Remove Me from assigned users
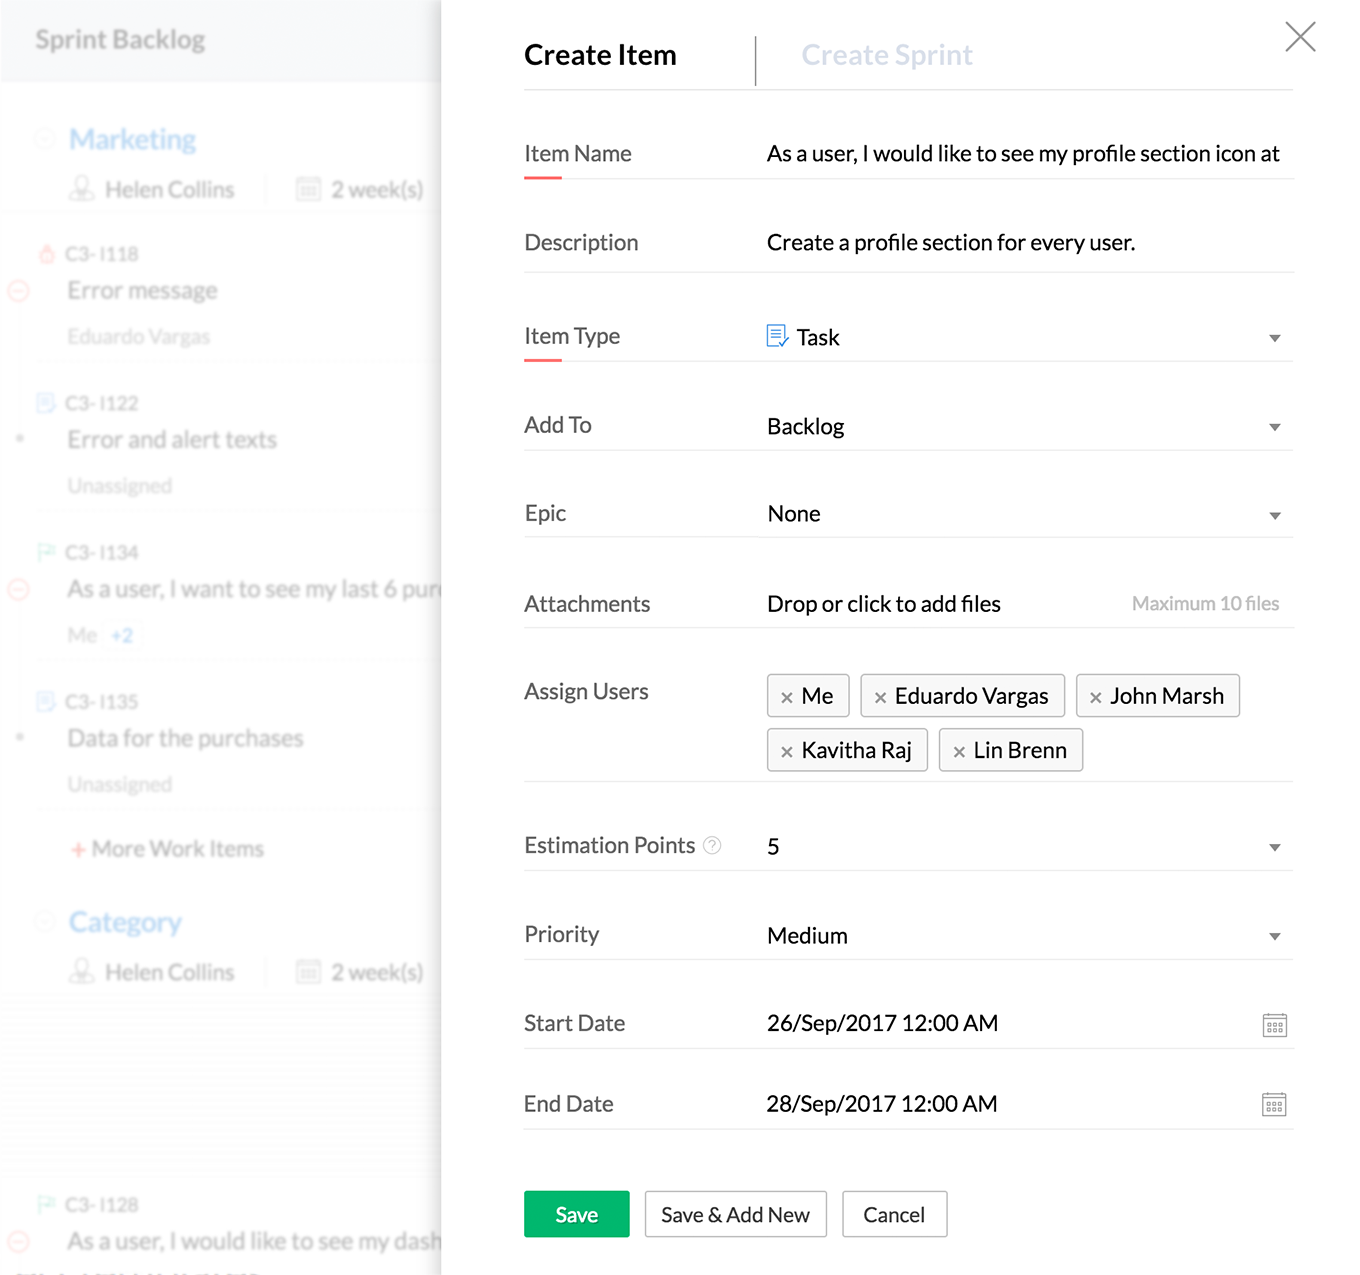1360x1275 pixels. click(x=787, y=698)
